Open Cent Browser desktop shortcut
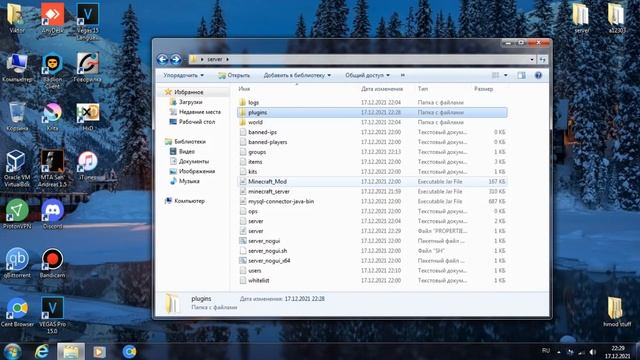 [x=17, y=312]
